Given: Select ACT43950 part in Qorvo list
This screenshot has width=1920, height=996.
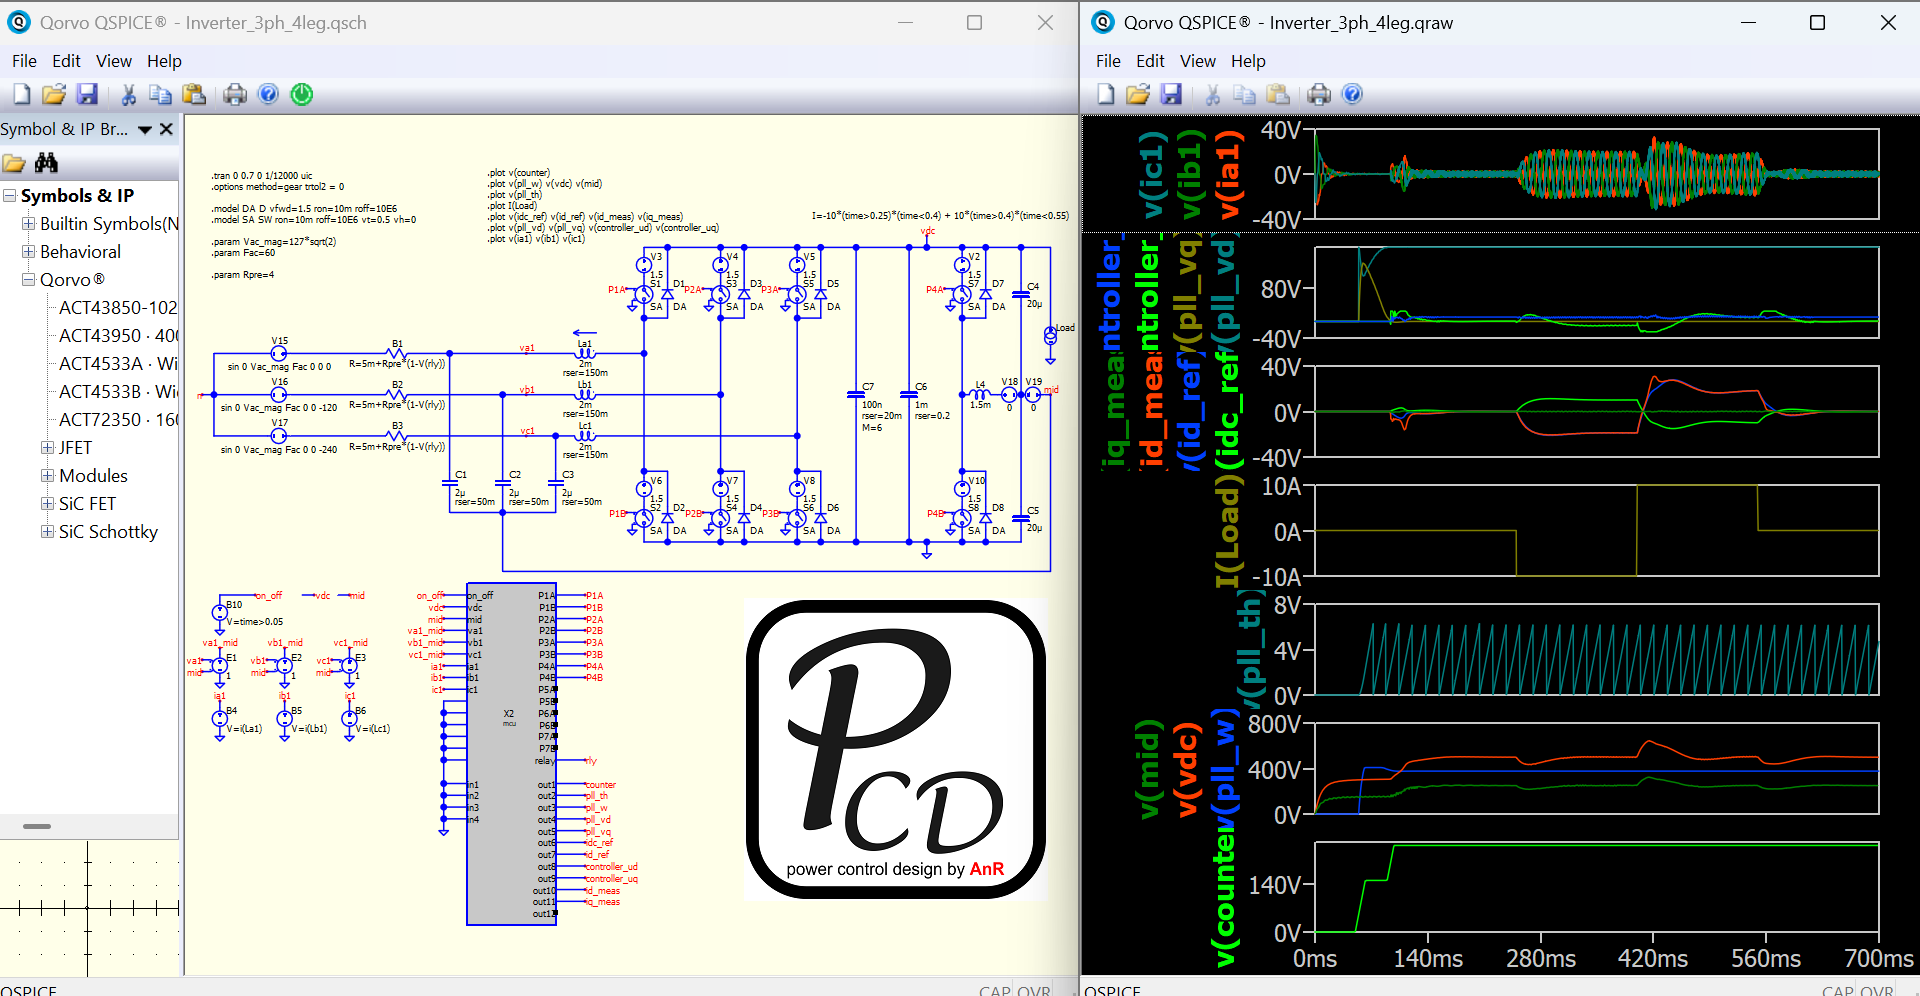Looking at the screenshot, I should point(118,335).
